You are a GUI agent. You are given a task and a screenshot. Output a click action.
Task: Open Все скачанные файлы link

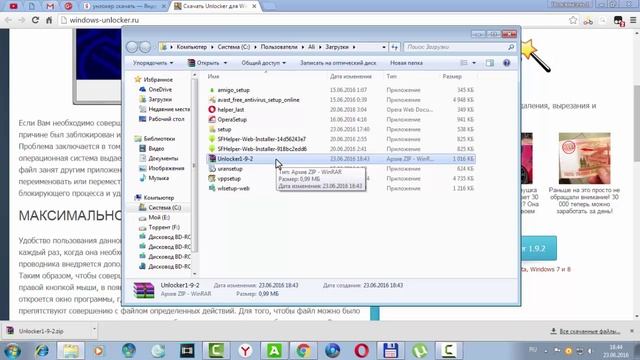pyautogui.click(x=589, y=331)
